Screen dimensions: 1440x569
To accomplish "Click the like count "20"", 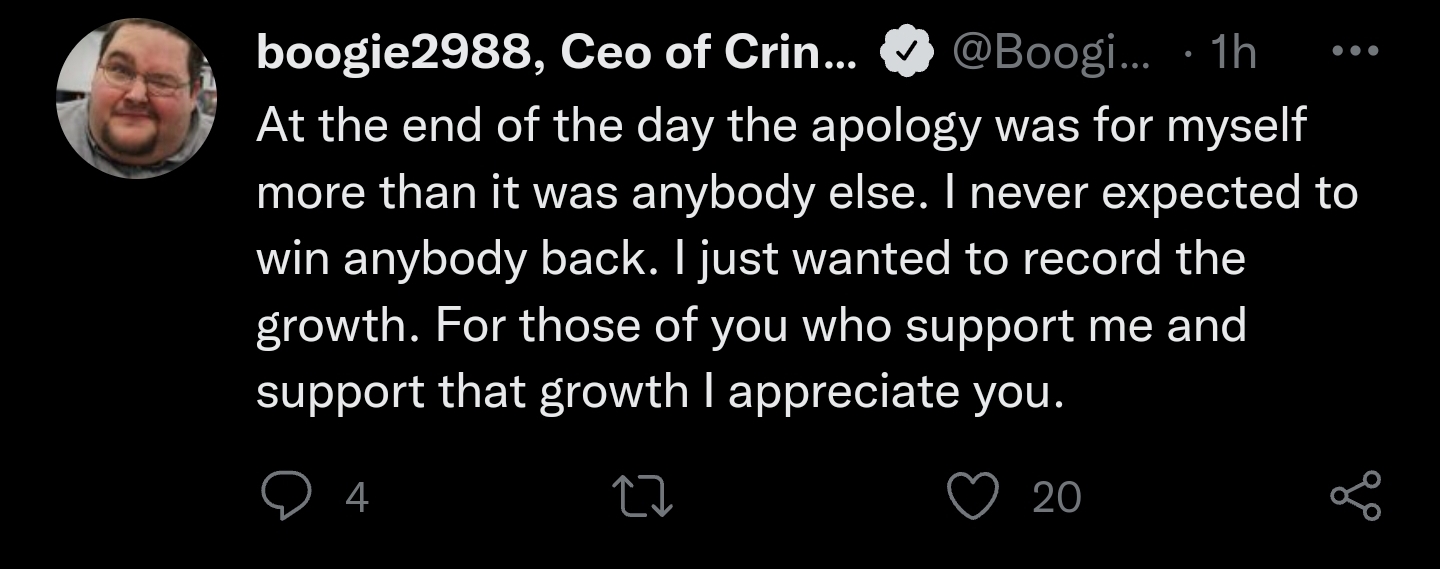I will tap(1056, 498).
